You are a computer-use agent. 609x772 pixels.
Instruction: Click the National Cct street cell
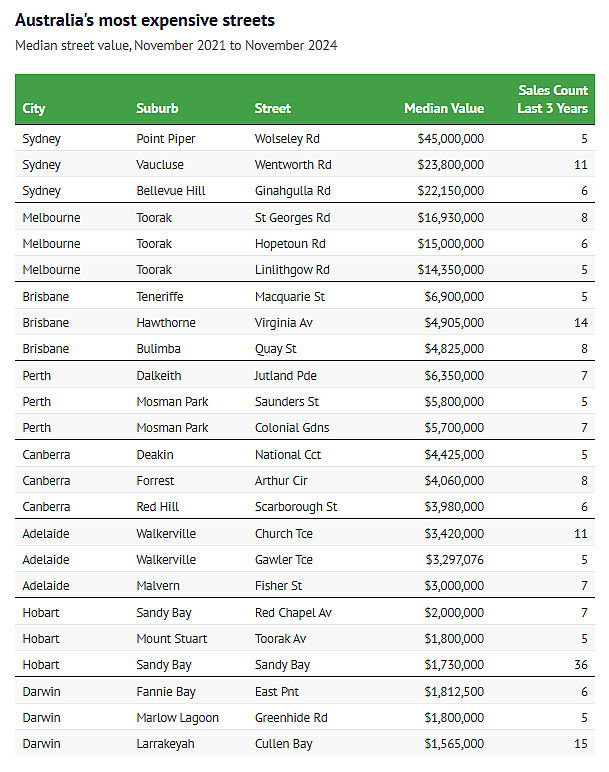tap(288, 454)
